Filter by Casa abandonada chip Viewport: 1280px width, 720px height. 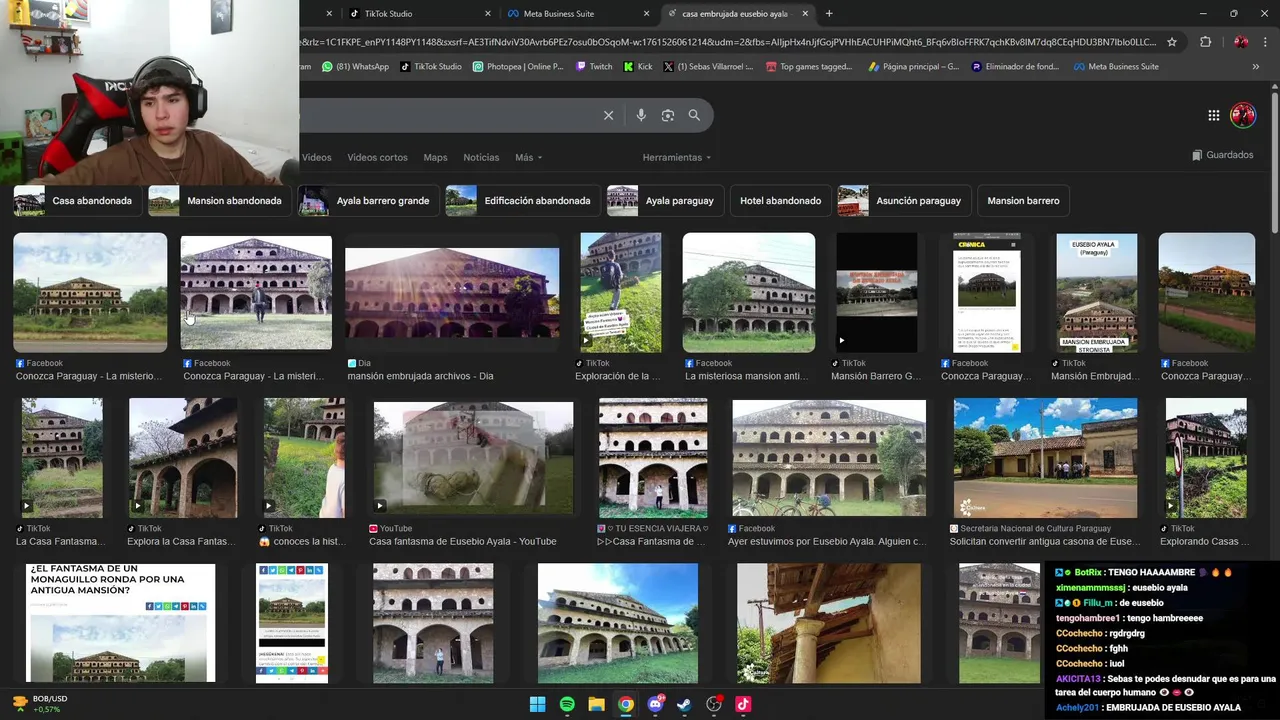[x=77, y=200]
